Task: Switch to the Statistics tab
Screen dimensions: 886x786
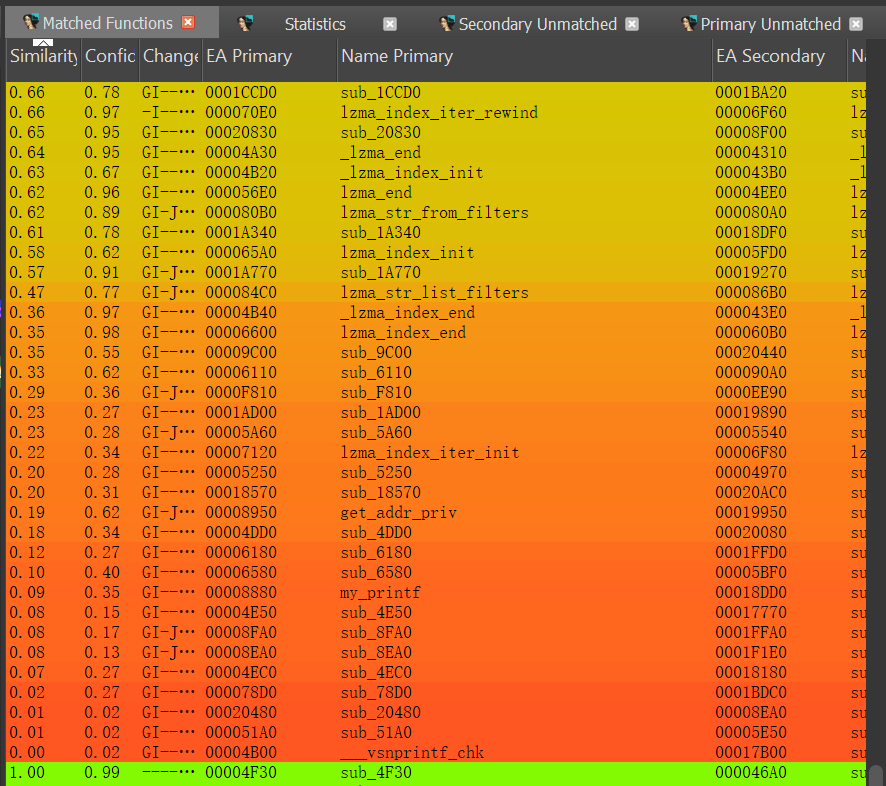Action: (x=315, y=24)
